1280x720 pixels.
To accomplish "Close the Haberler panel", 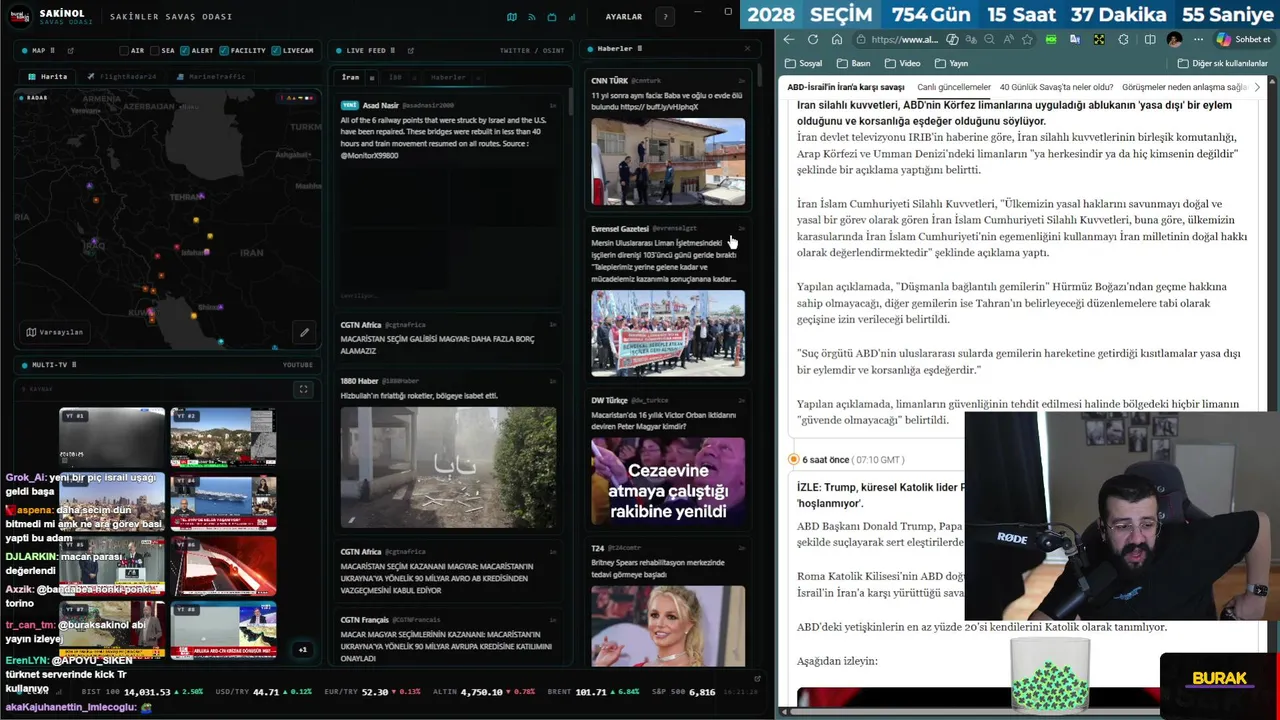I will [747, 48].
